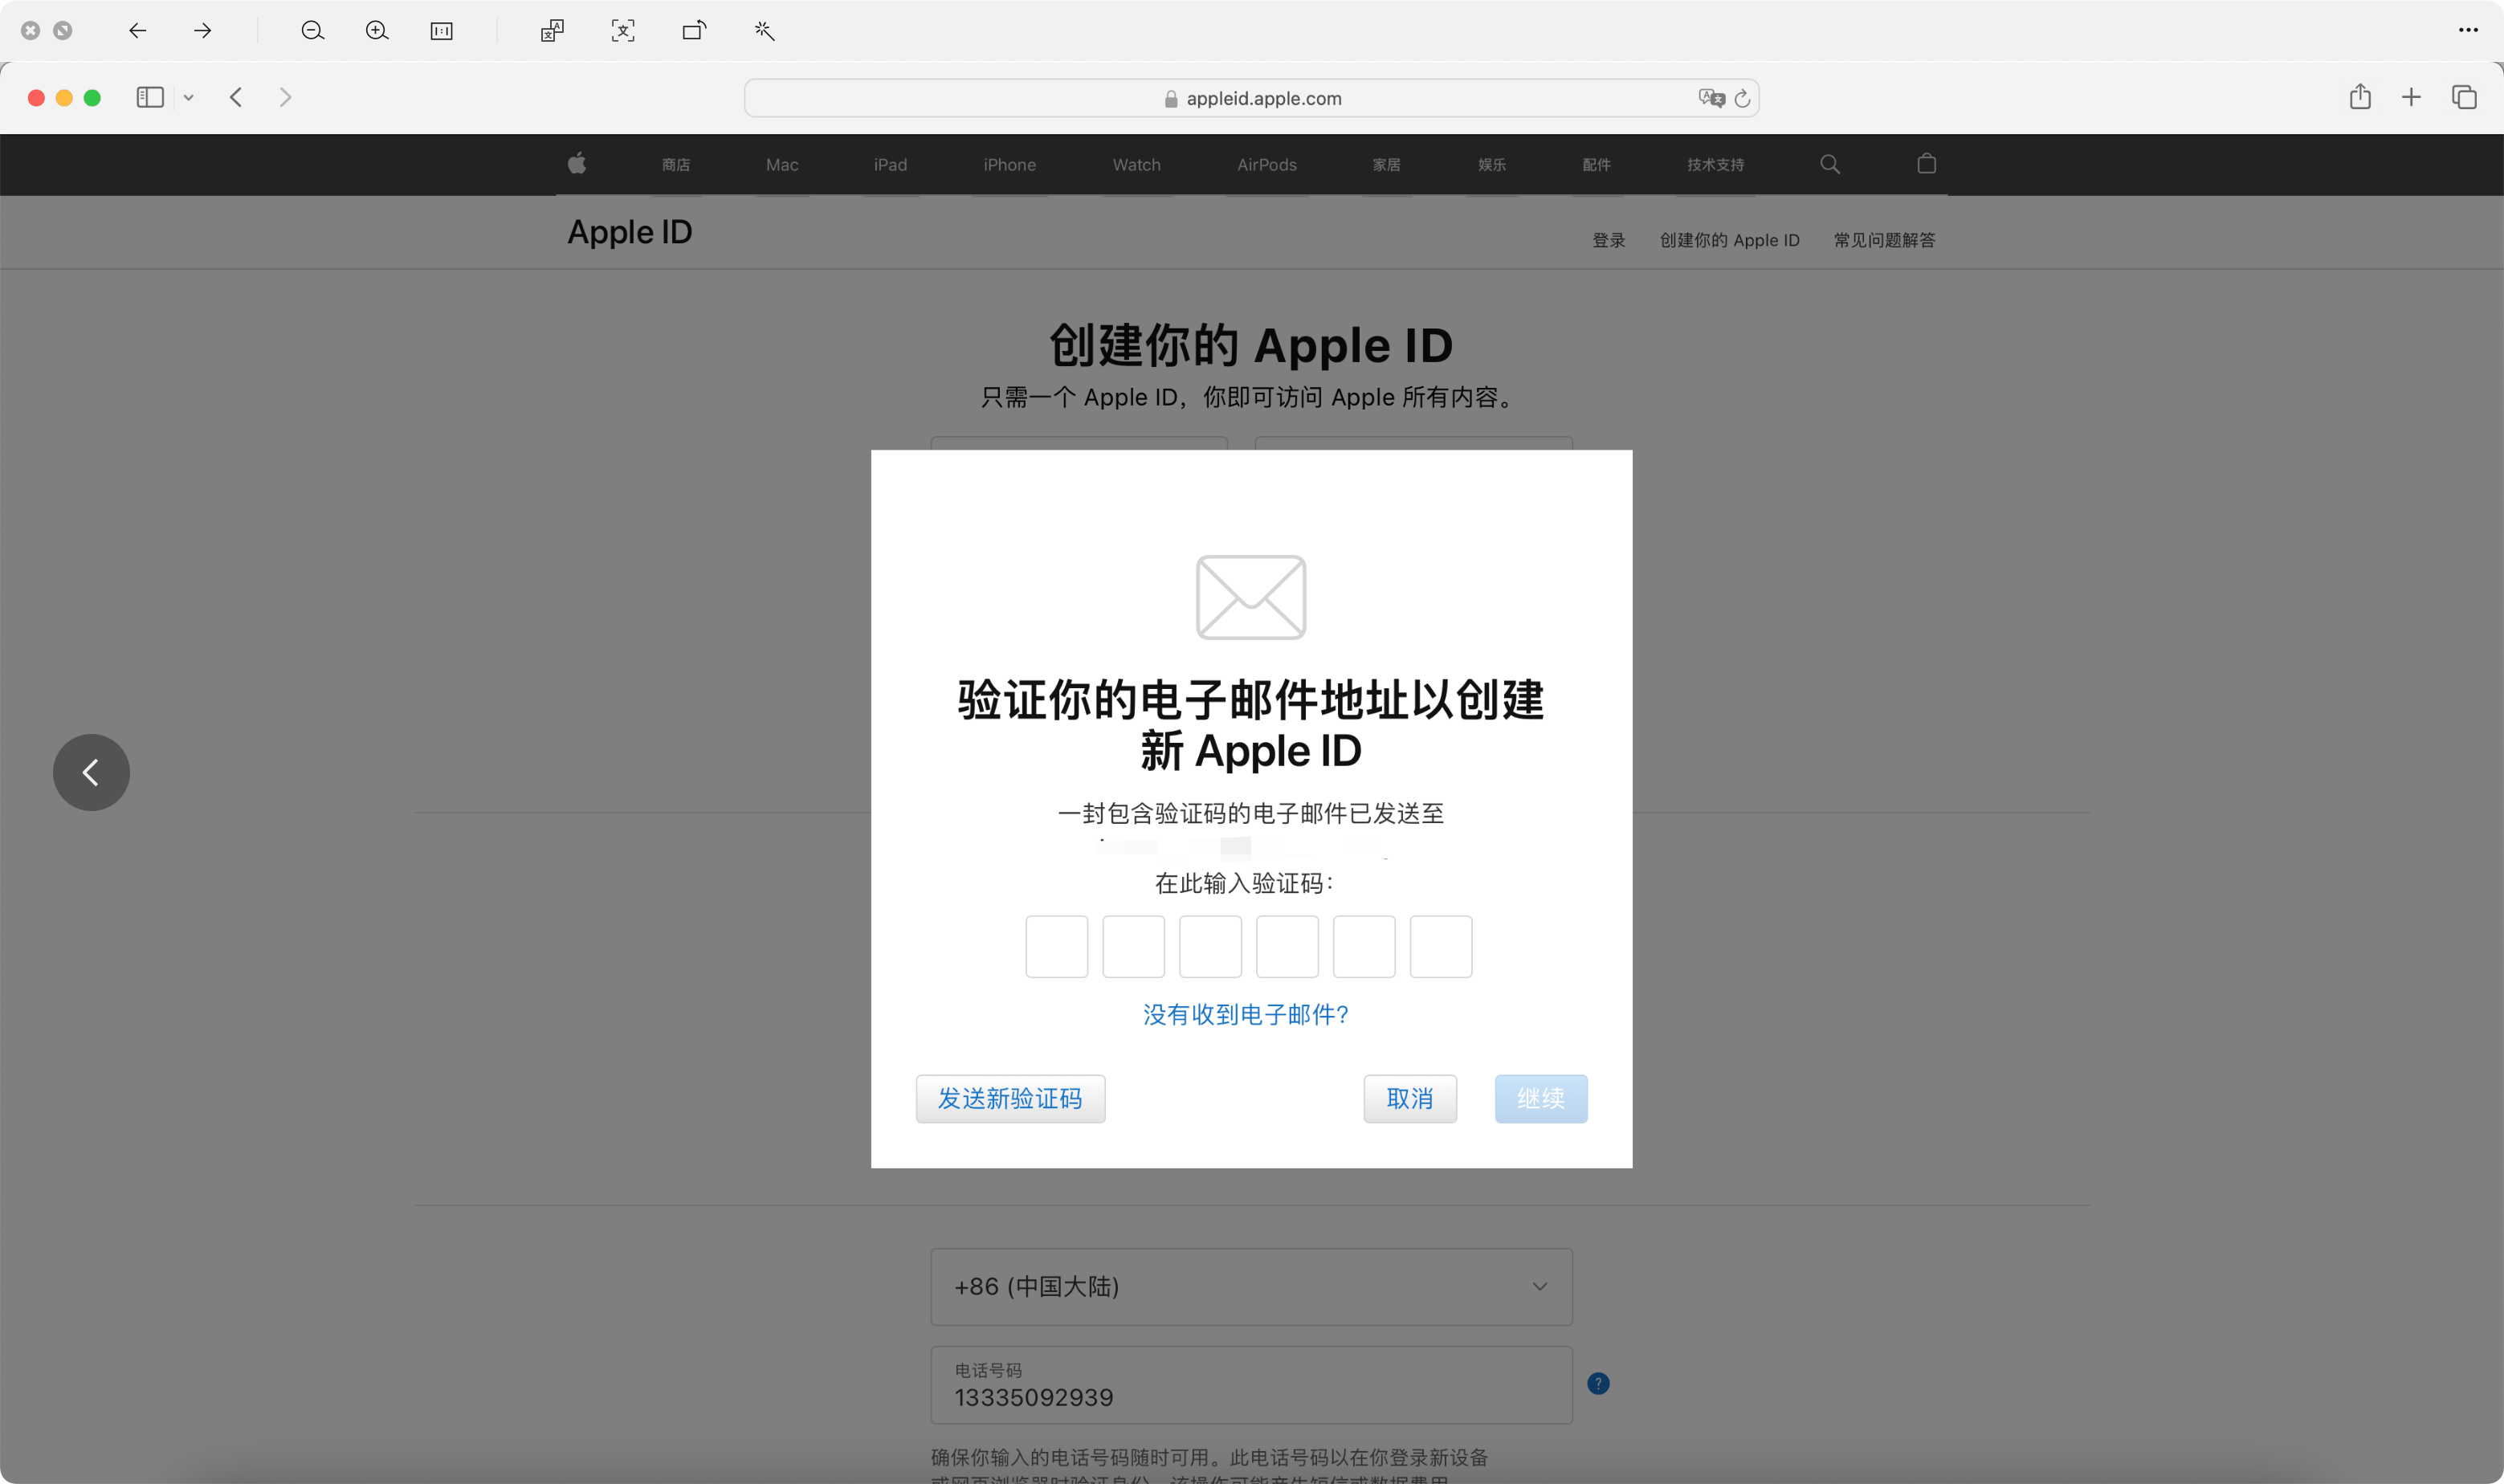
Task: Click the Apple logo in navigation bar
Action: coord(577,164)
